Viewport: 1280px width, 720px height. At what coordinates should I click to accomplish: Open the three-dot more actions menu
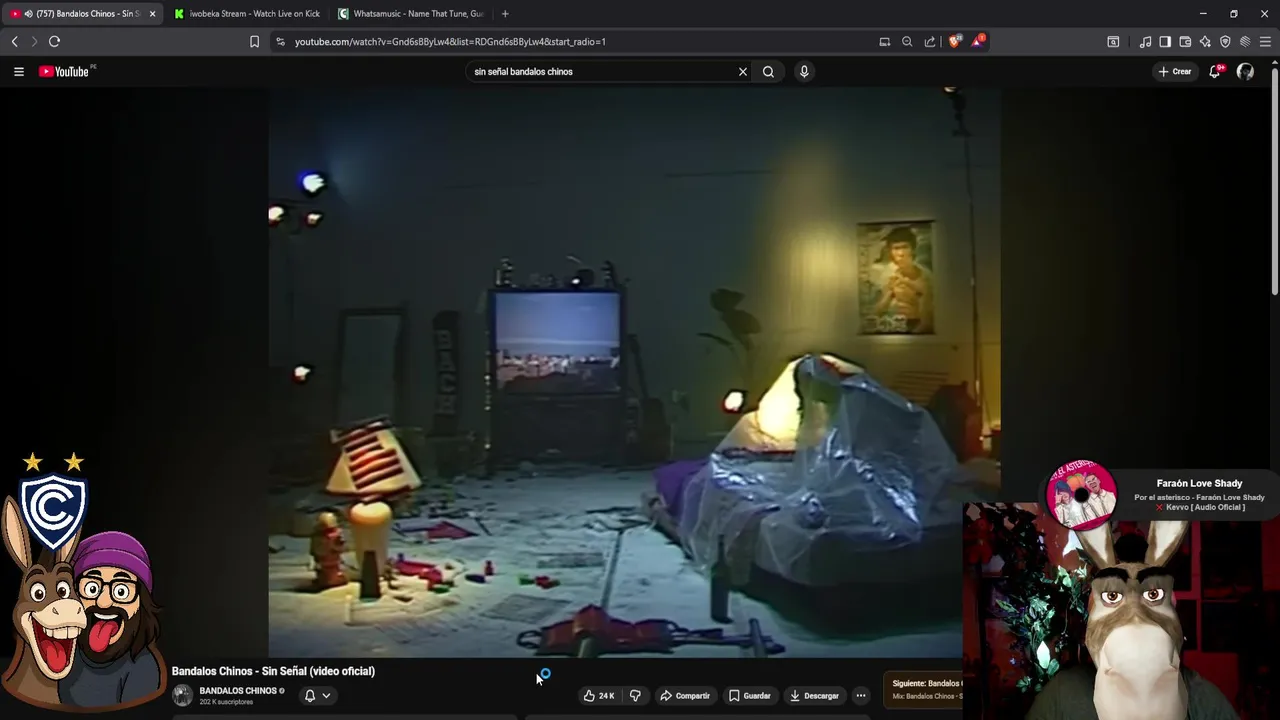click(x=861, y=695)
